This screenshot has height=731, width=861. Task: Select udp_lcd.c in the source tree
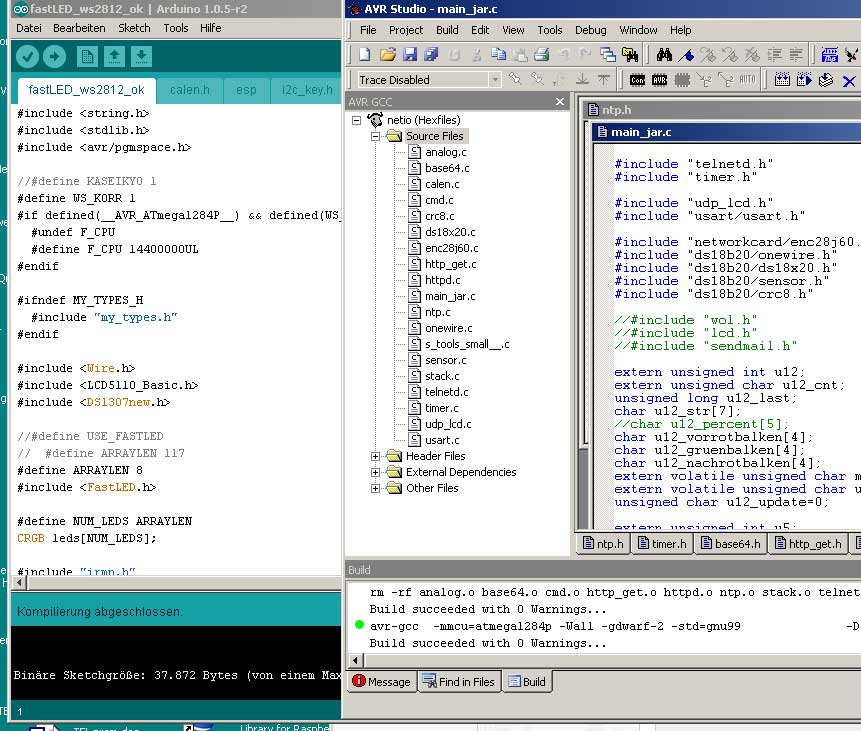click(448, 424)
